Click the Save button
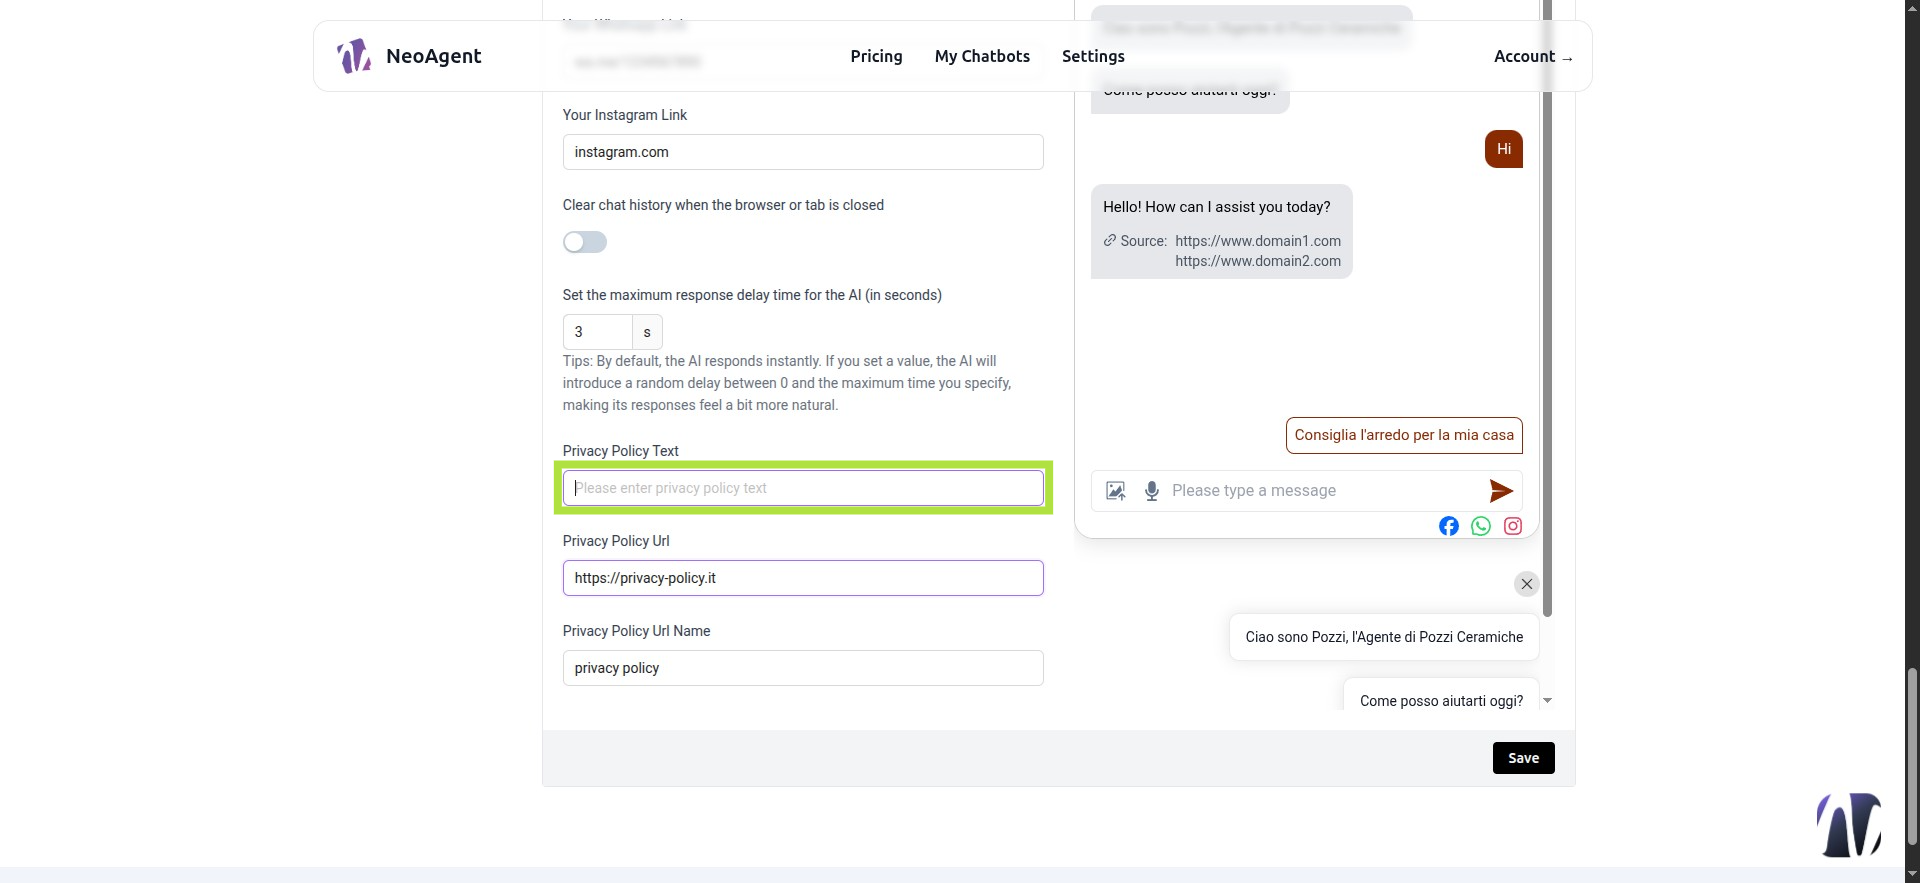 [x=1523, y=758]
